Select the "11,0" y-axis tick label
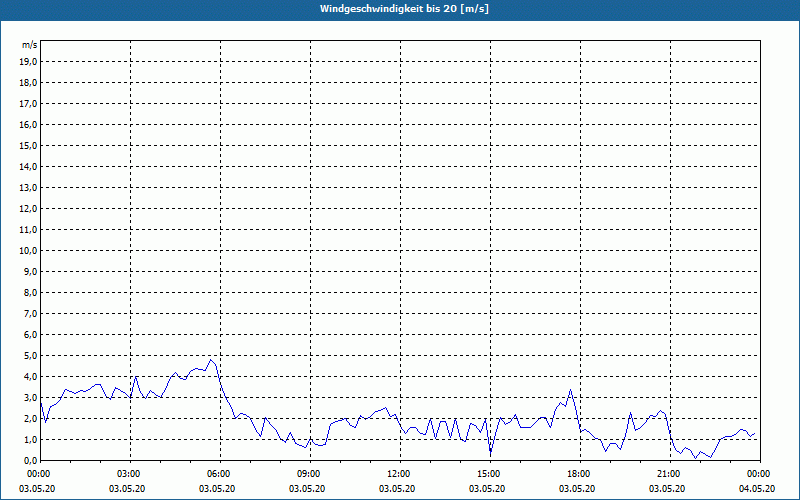 (x=29, y=230)
